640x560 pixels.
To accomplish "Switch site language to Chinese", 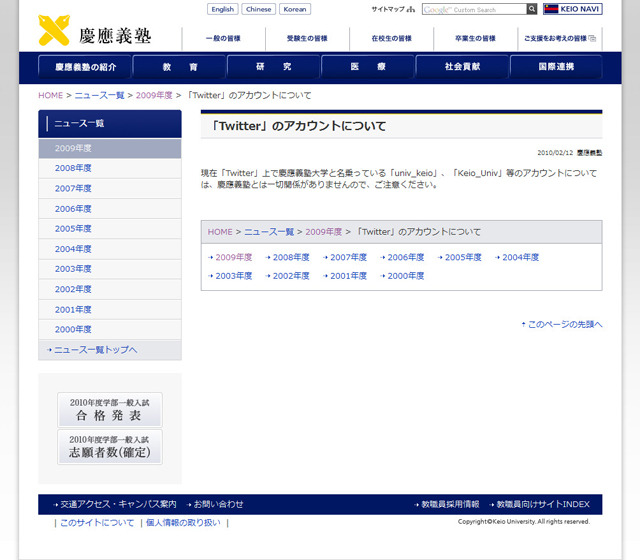I will coord(258,9).
